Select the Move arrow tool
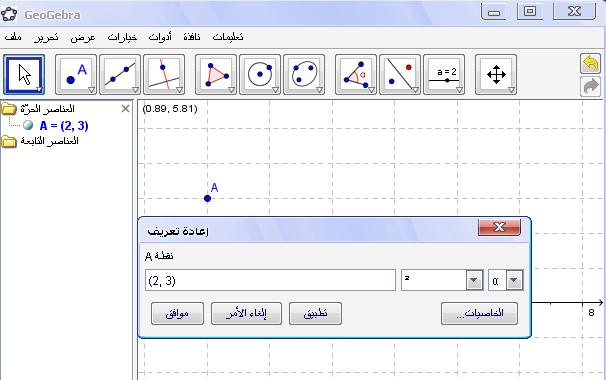This screenshot has width=606, height=380. coord(24,75)
